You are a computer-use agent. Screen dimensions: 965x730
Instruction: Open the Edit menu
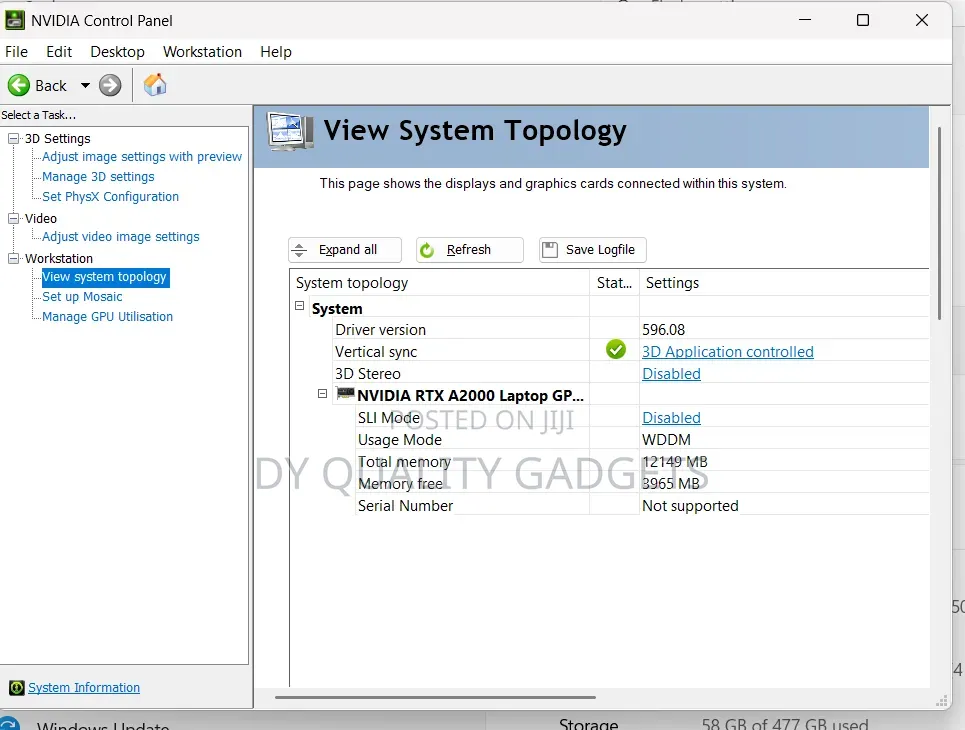click(59, 52)
